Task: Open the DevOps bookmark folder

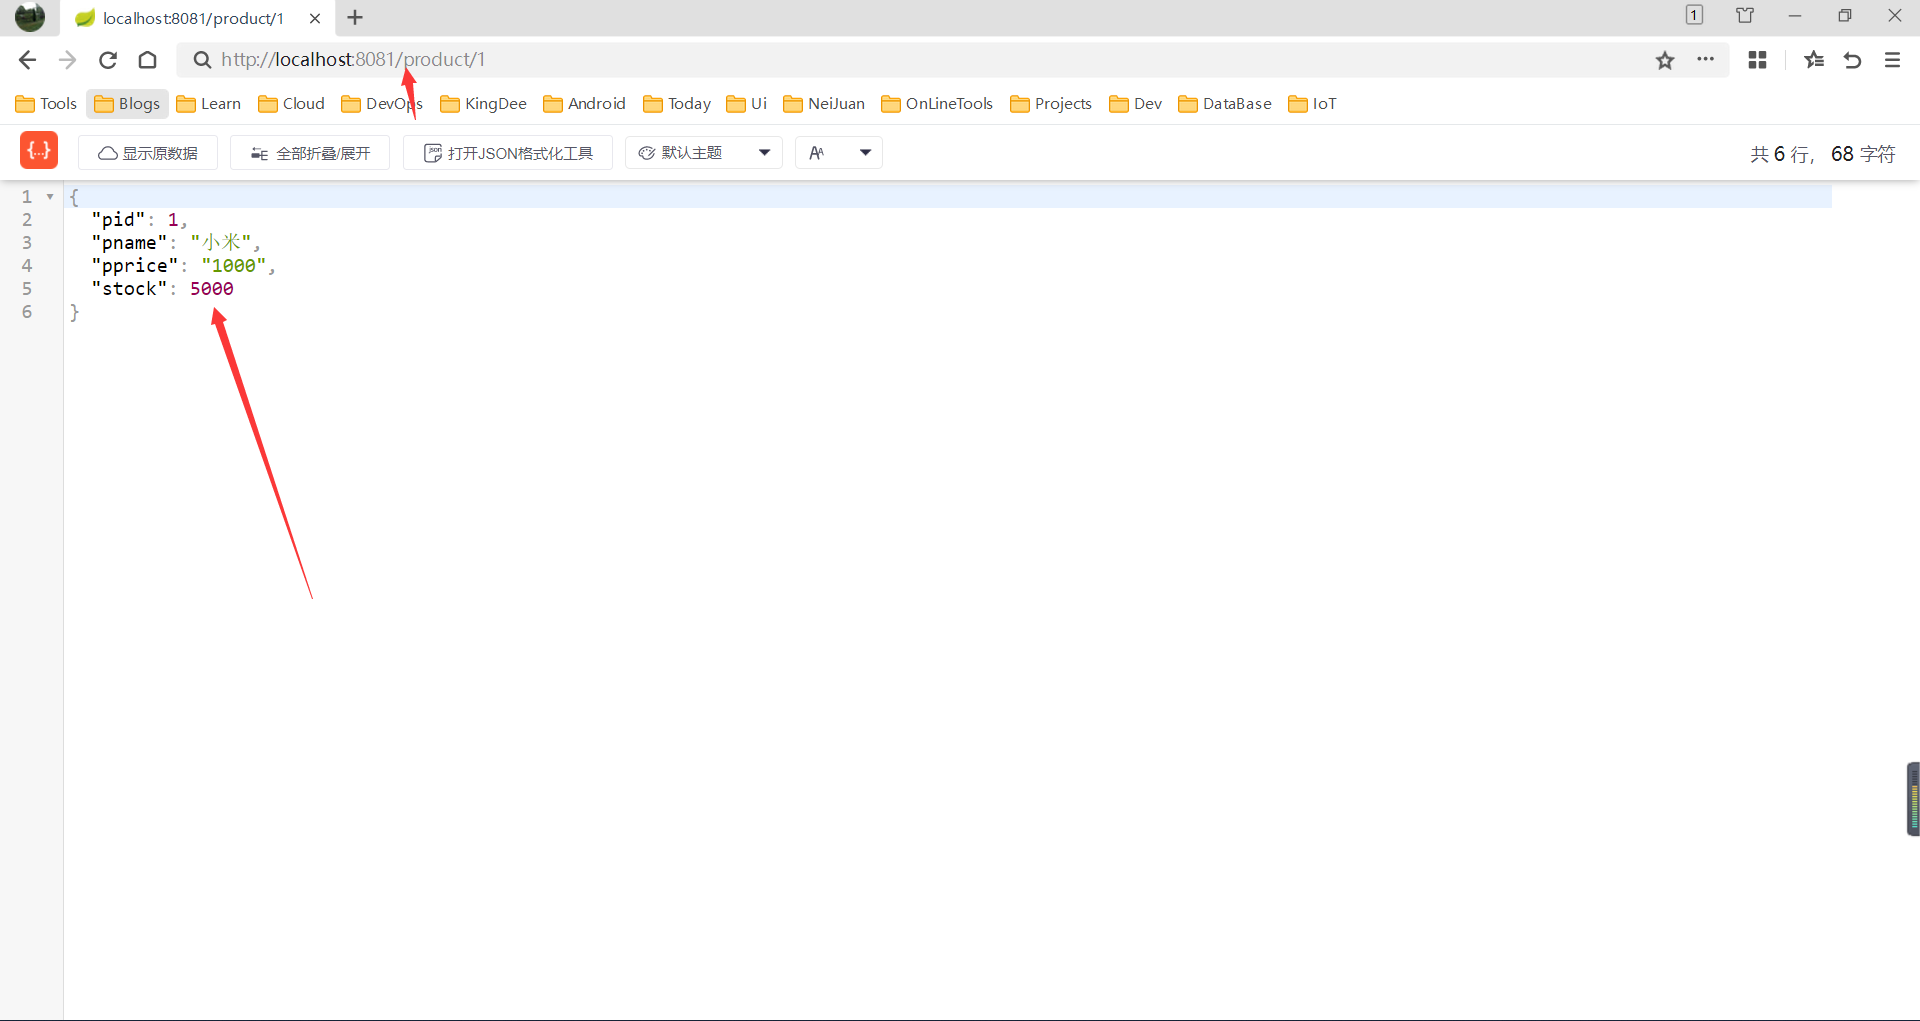Action: (x=381, y=104)
